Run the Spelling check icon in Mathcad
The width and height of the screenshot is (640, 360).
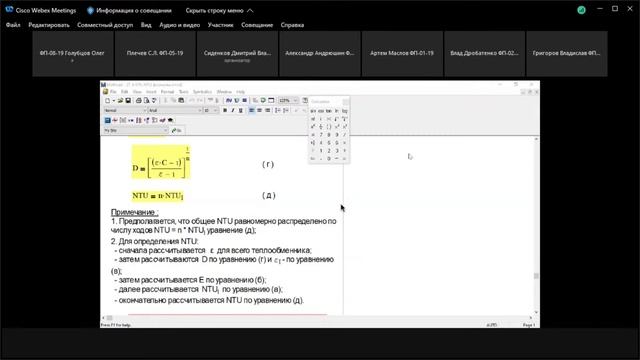point(154,100)
